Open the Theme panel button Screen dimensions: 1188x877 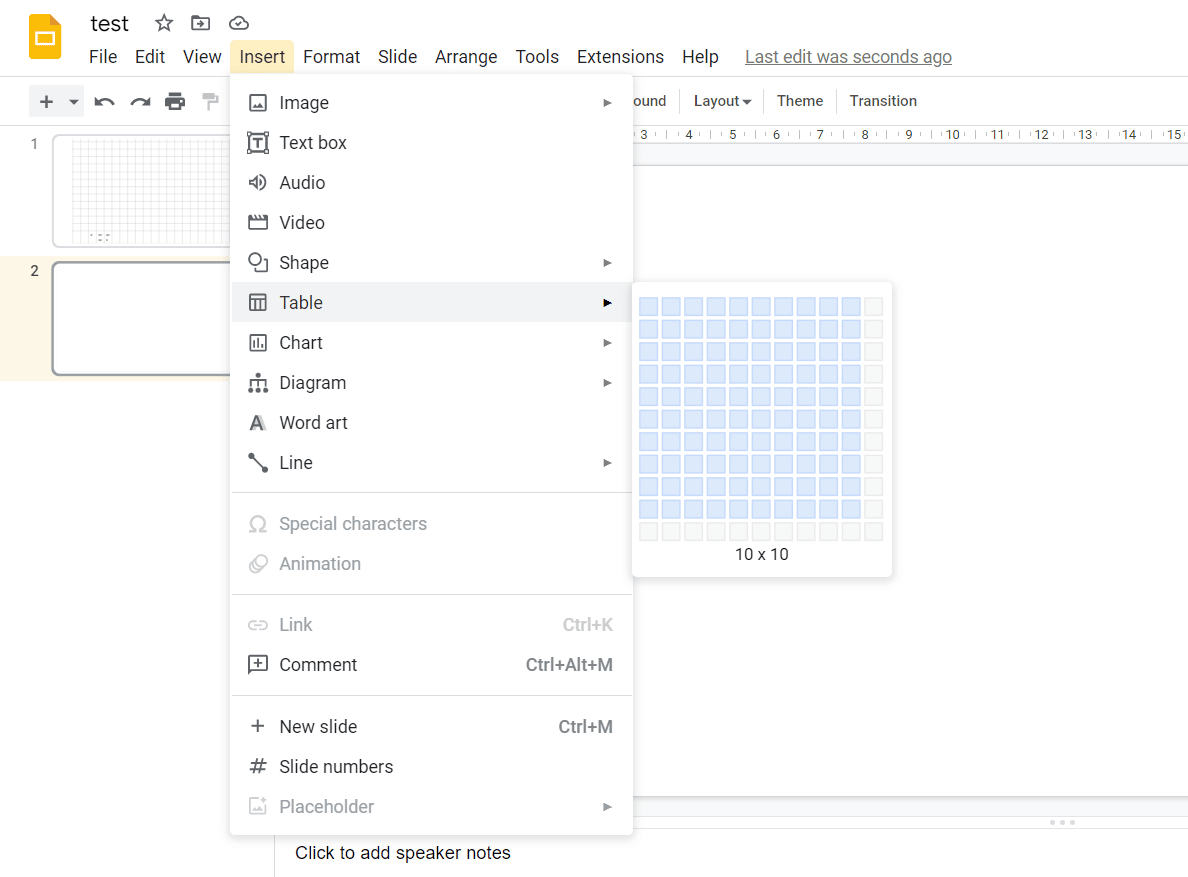coord(799,101)
